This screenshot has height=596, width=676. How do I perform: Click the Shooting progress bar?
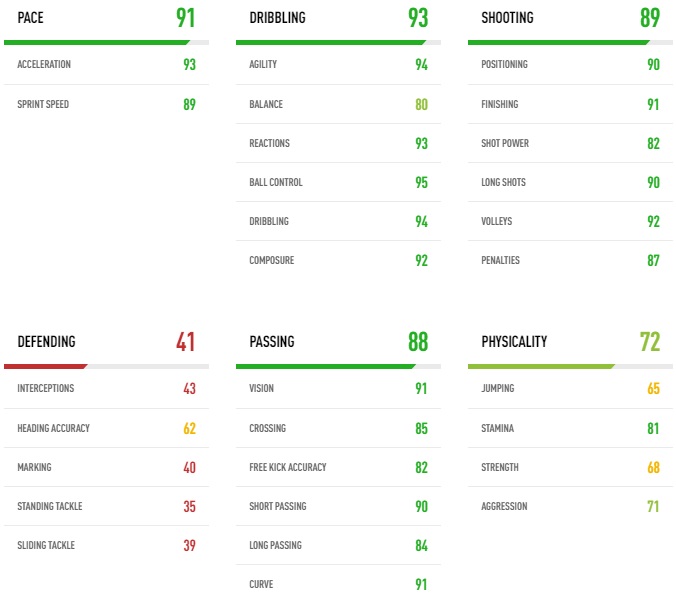point(558,43)
